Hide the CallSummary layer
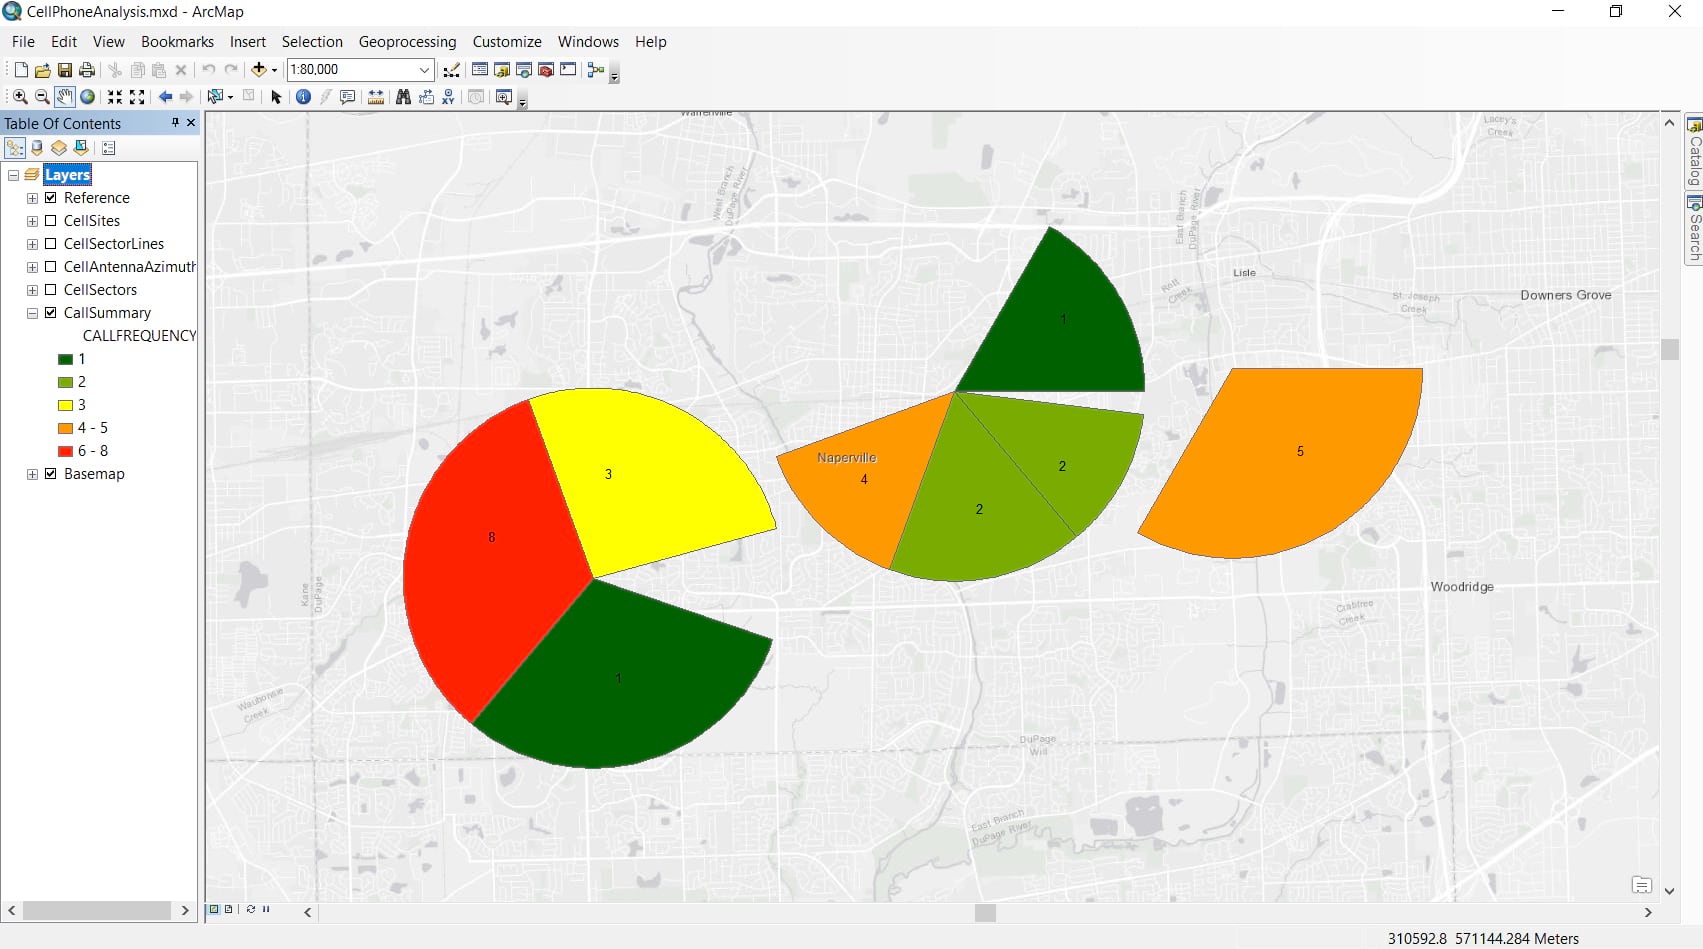Viewport: 1703px width, 949px height. click(x=51, y=313)
